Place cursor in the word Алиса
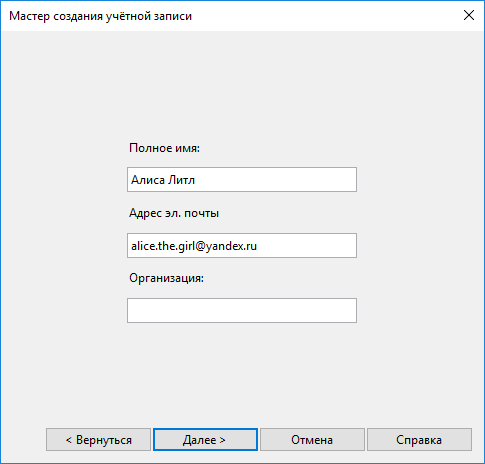The height and width of the screenshot is (464, 485). coord(148,180)
